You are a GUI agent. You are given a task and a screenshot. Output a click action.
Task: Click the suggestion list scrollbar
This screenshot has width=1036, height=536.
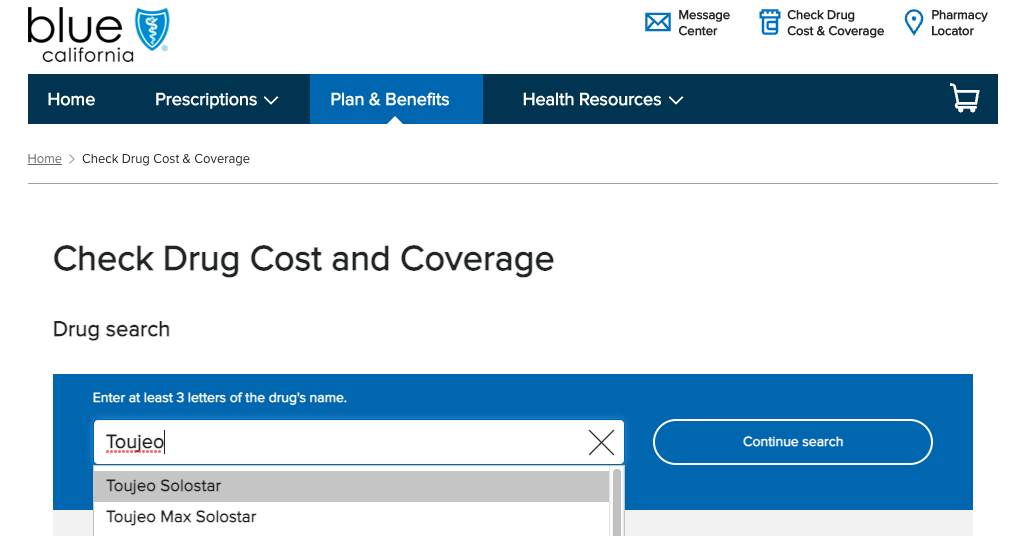coord(617,502)
